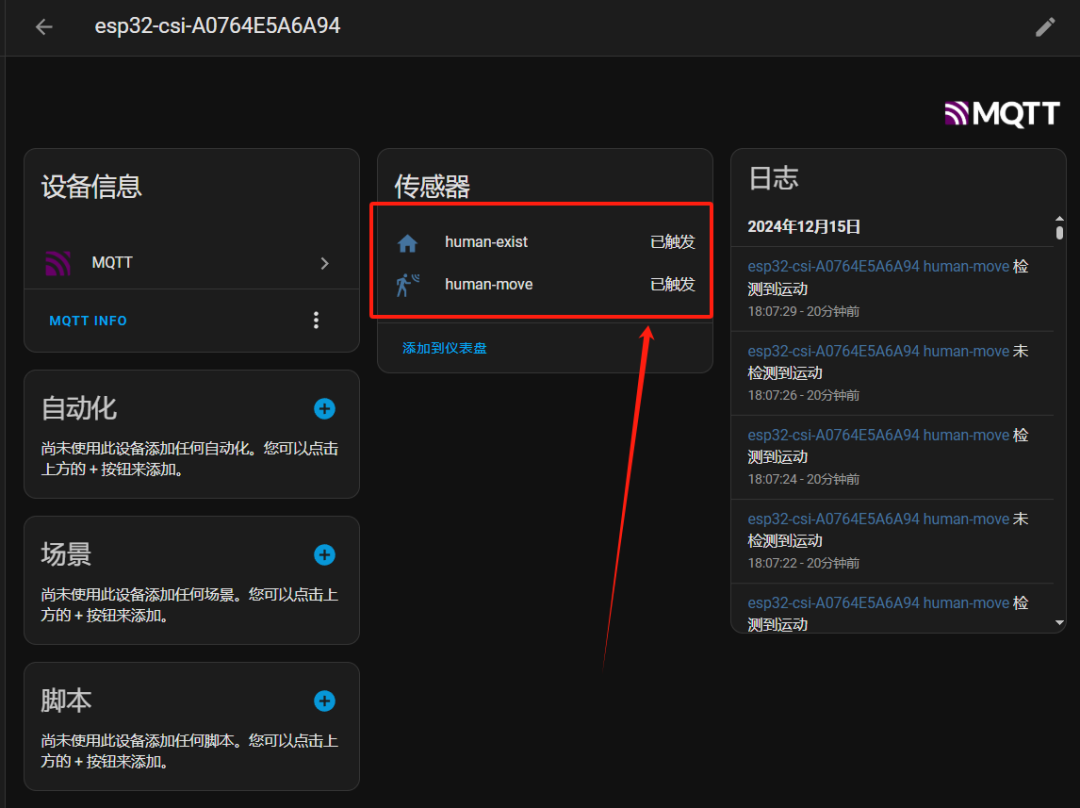Open the human-move sensor entity
Image resolution: width=1080 pixels, height=808 pixels.
click(x=544, y=284)
